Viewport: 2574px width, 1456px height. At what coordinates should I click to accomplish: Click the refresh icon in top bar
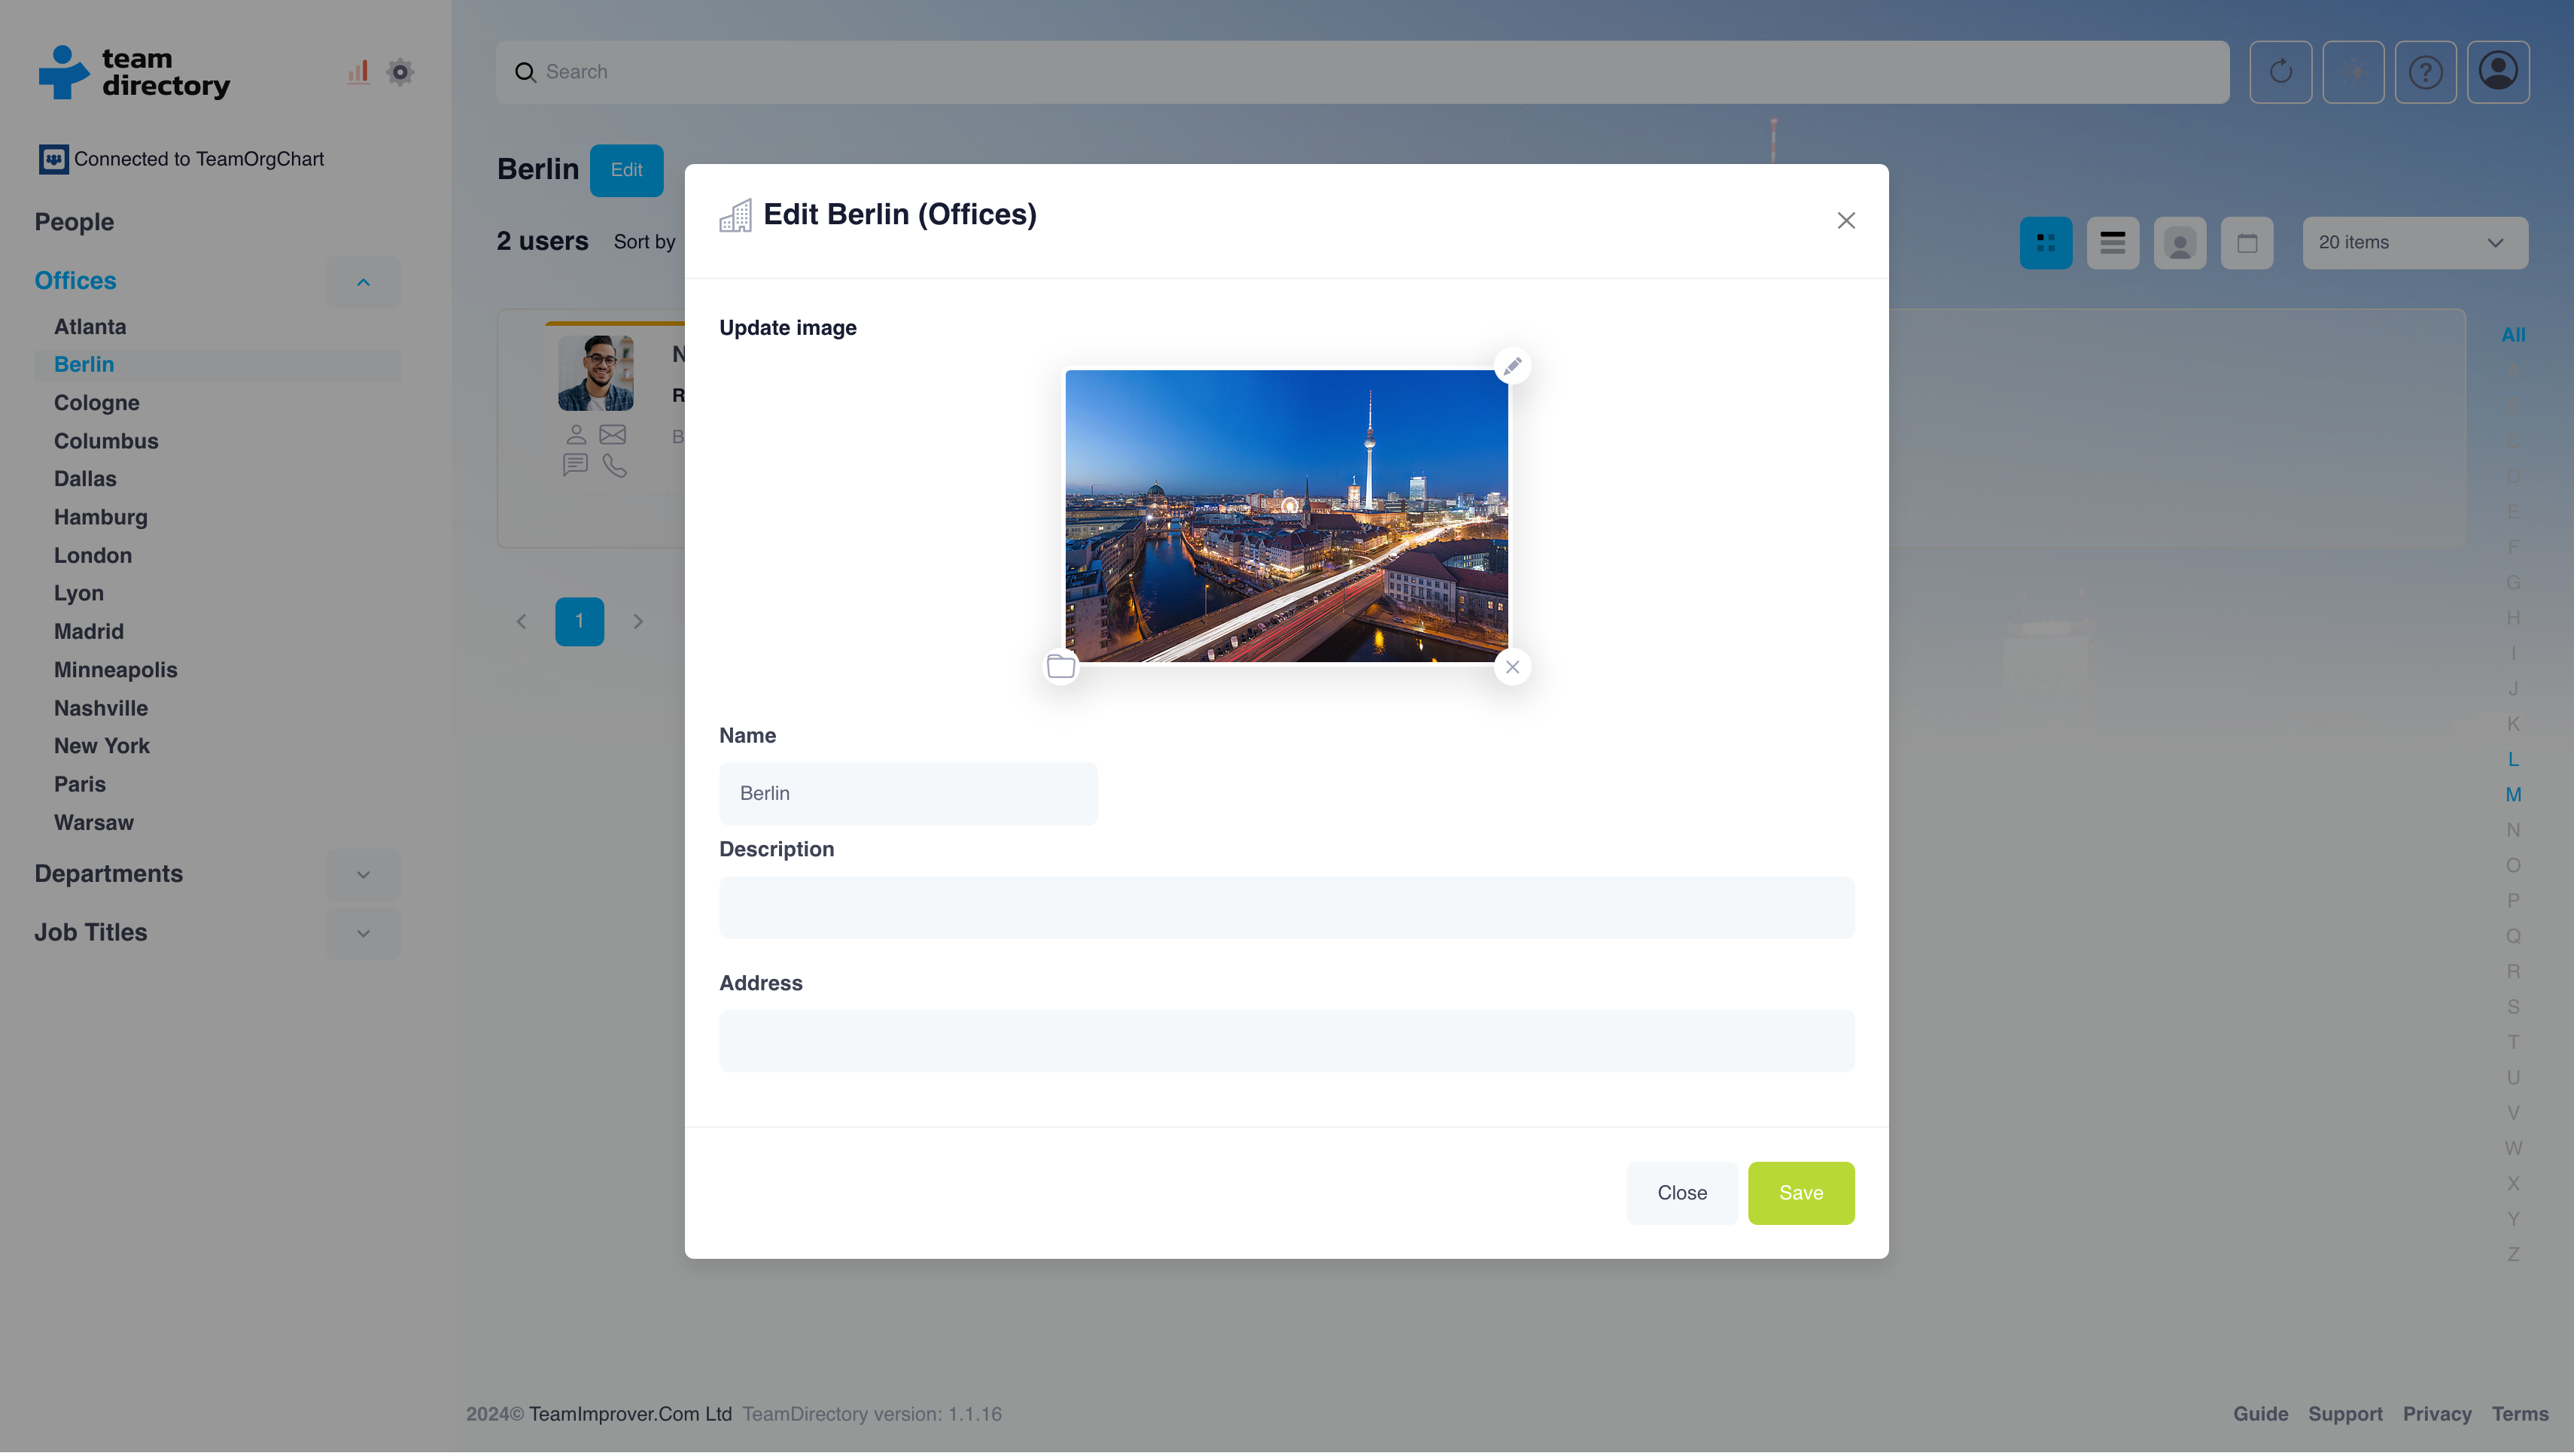(2280, 72)
